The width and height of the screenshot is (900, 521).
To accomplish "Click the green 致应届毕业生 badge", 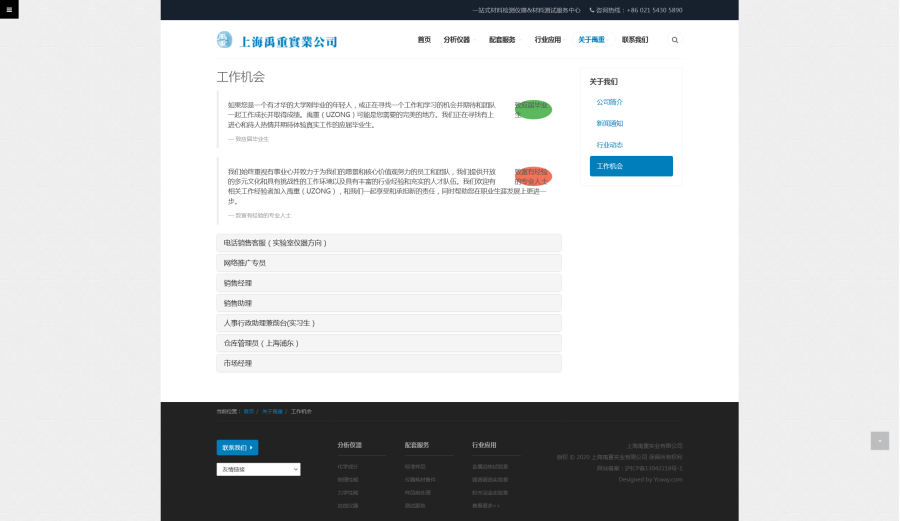I will [x=533, y=109].
